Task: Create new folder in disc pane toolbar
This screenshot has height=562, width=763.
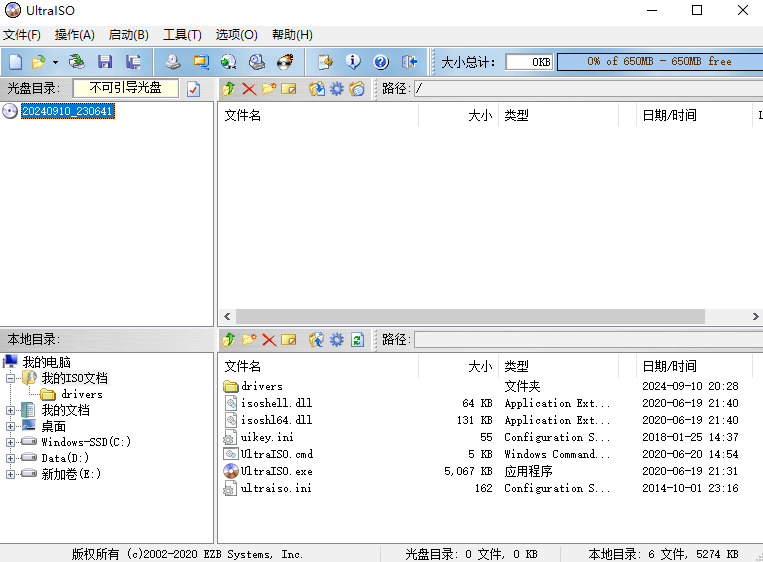Action: click(x=269, y=89)
